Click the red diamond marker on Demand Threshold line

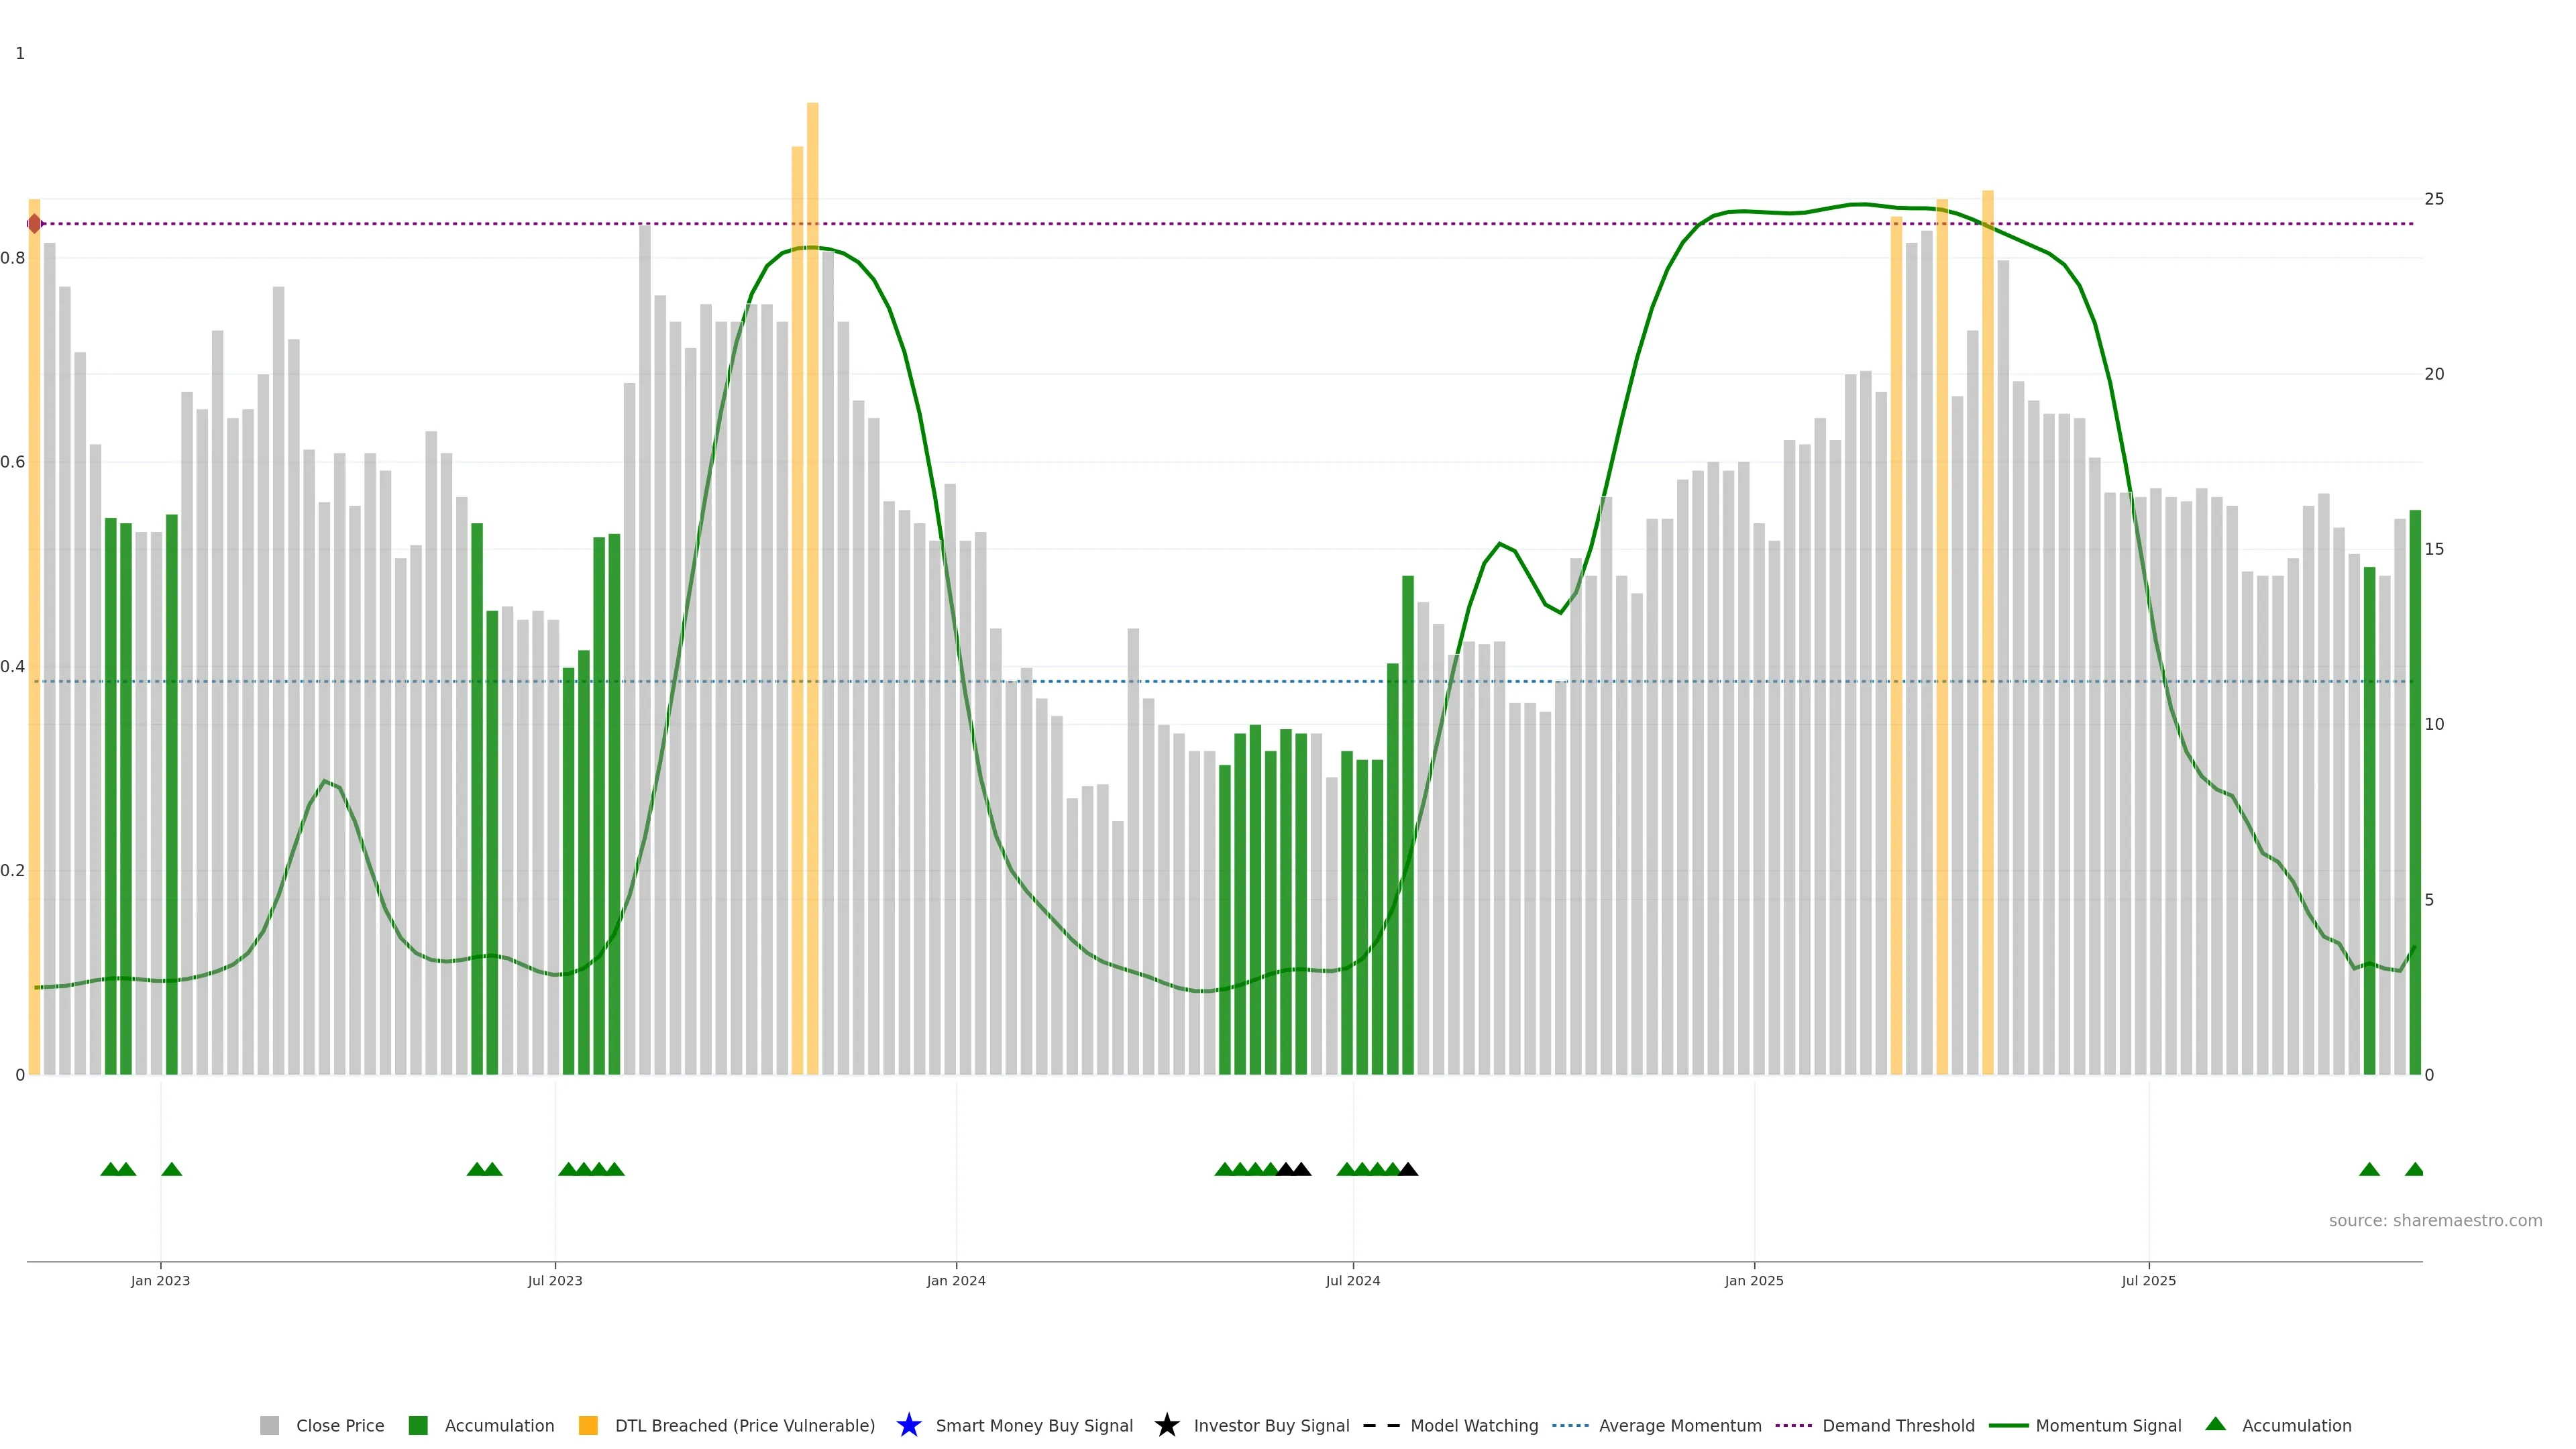tap(35, 223)
